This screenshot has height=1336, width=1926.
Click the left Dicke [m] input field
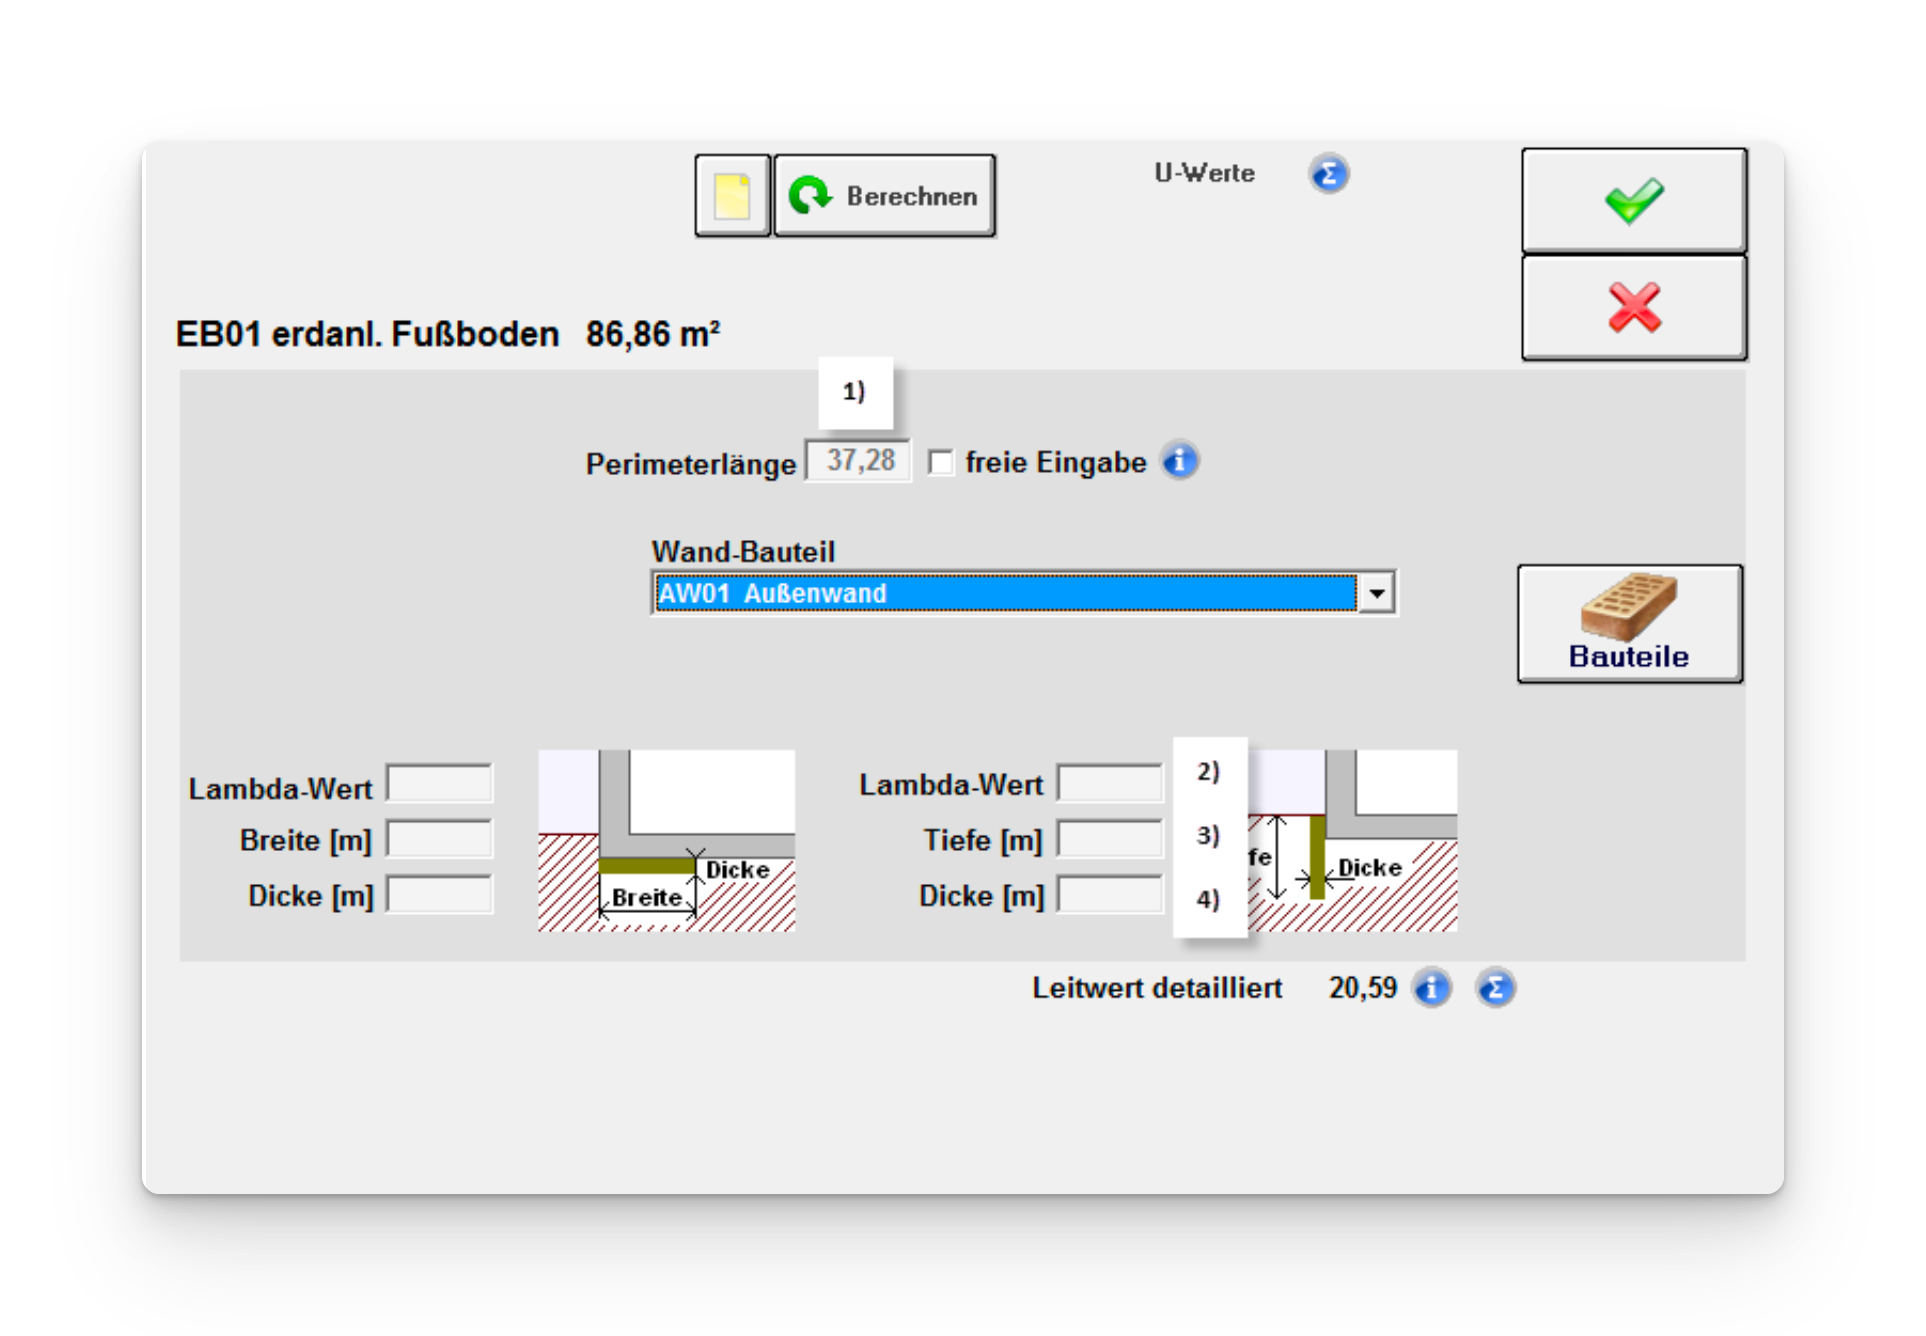click(x=440, y=894)
